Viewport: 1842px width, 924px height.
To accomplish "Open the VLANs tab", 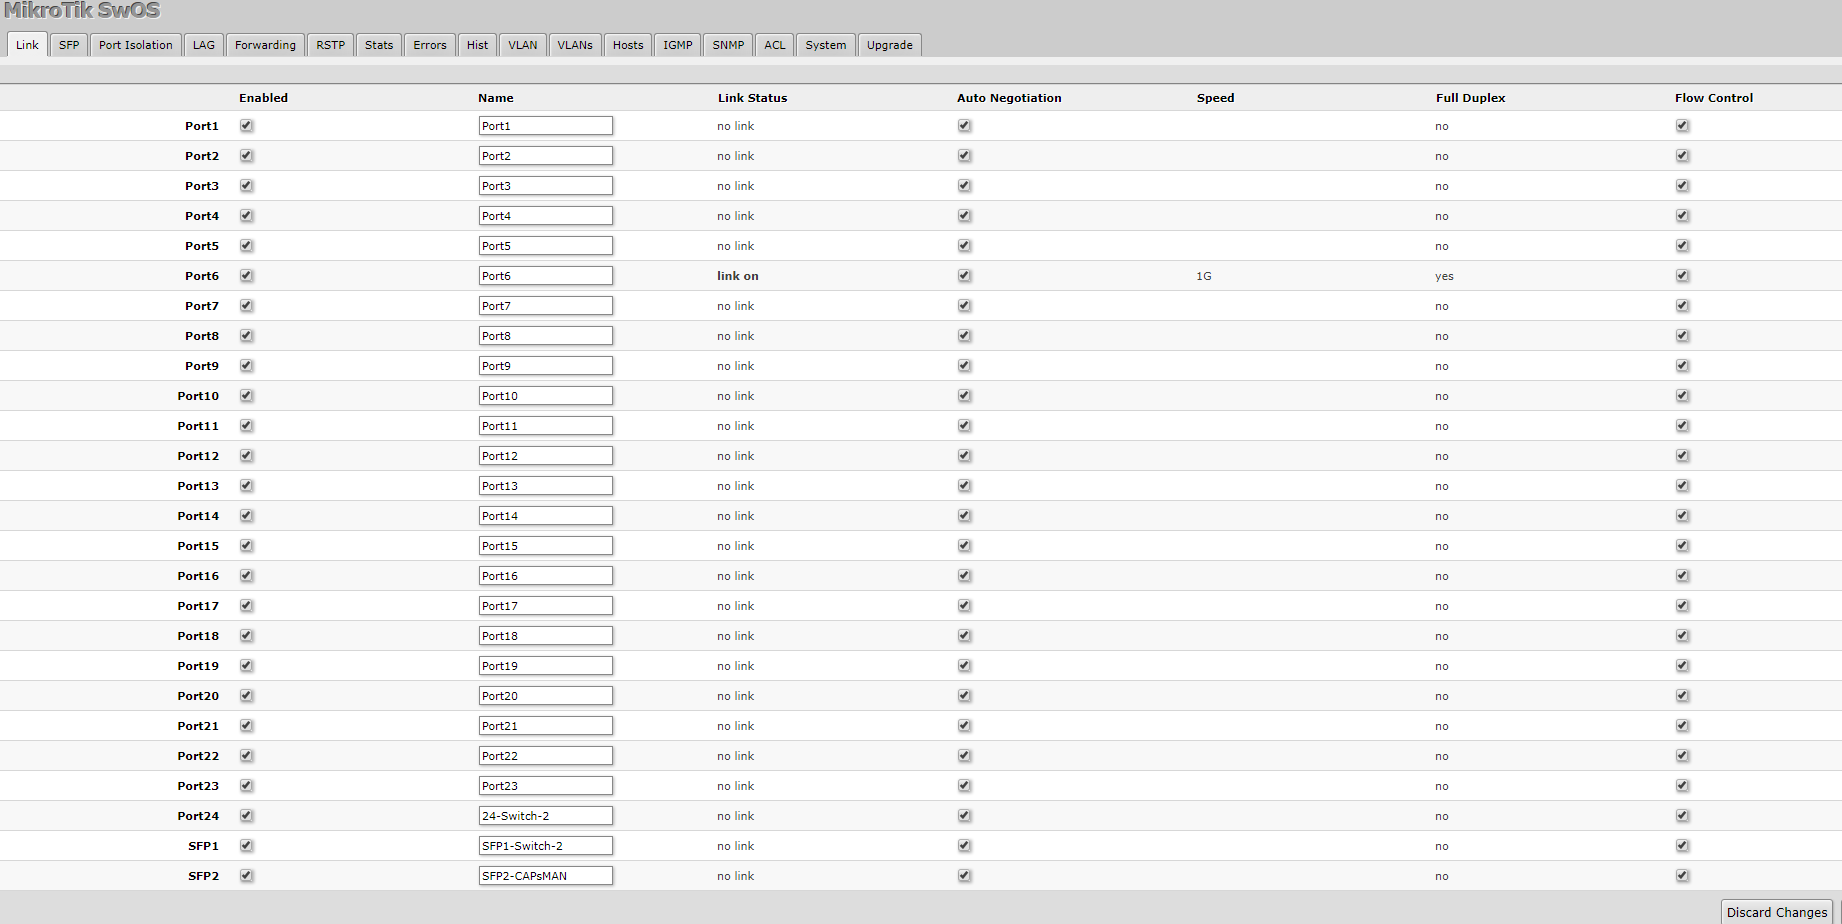I will click(x=575, y=45).
